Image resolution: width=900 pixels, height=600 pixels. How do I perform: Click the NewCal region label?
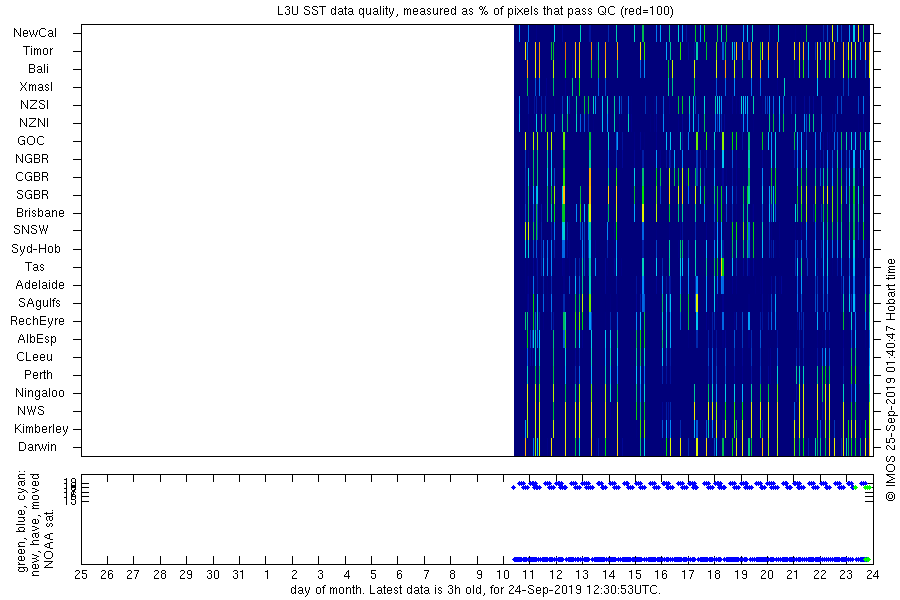[x=35, y=33]
